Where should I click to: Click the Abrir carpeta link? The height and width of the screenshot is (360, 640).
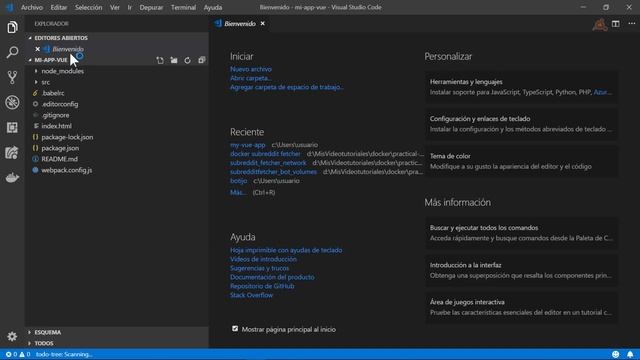click(x=251, y=78)
